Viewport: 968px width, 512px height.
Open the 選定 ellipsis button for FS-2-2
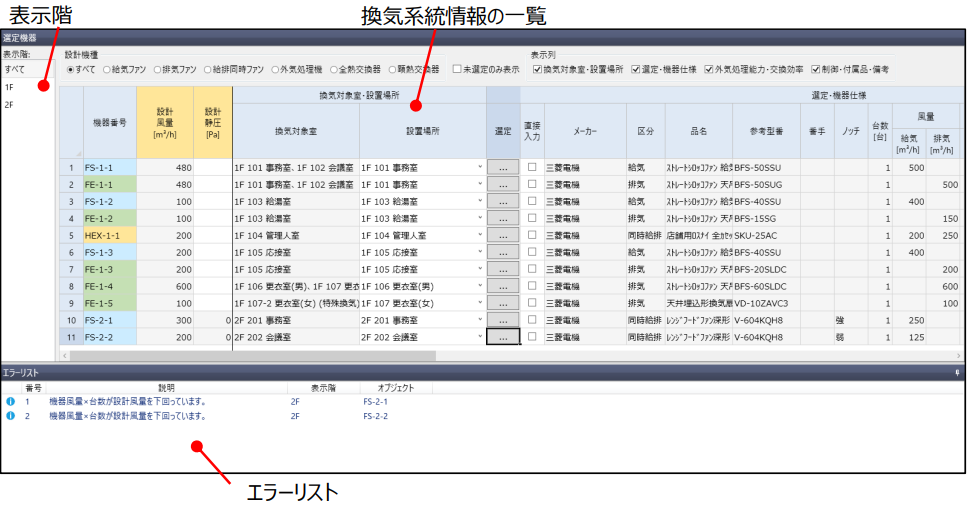(503, 338)
